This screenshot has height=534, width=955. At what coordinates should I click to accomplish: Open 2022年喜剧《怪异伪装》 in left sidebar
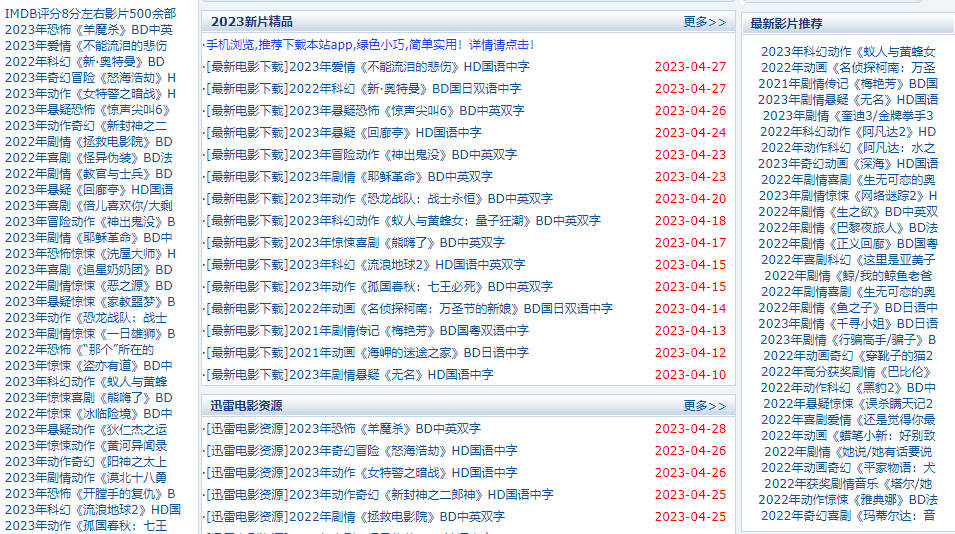pyautogui.click(x=89, y=158)
